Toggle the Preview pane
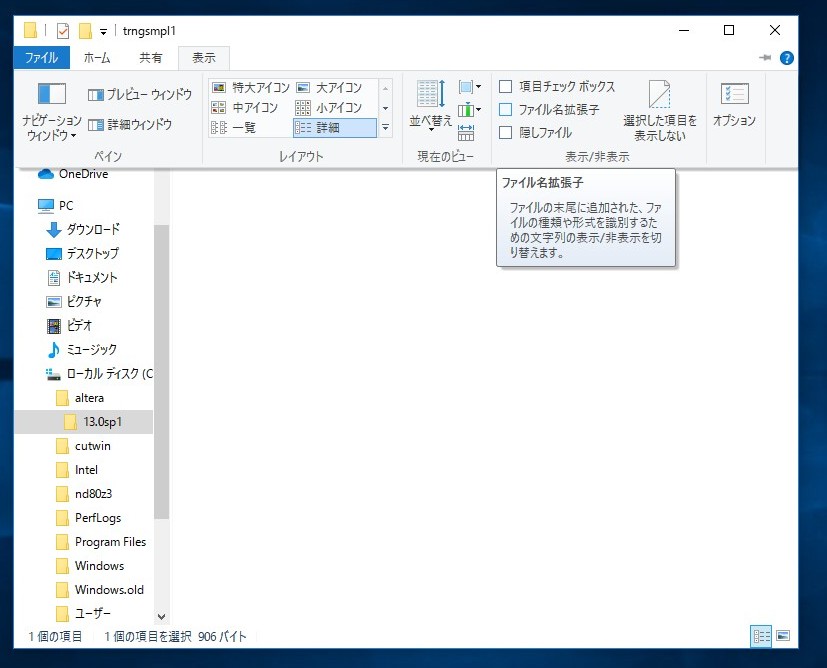 [x=140, y=95]
